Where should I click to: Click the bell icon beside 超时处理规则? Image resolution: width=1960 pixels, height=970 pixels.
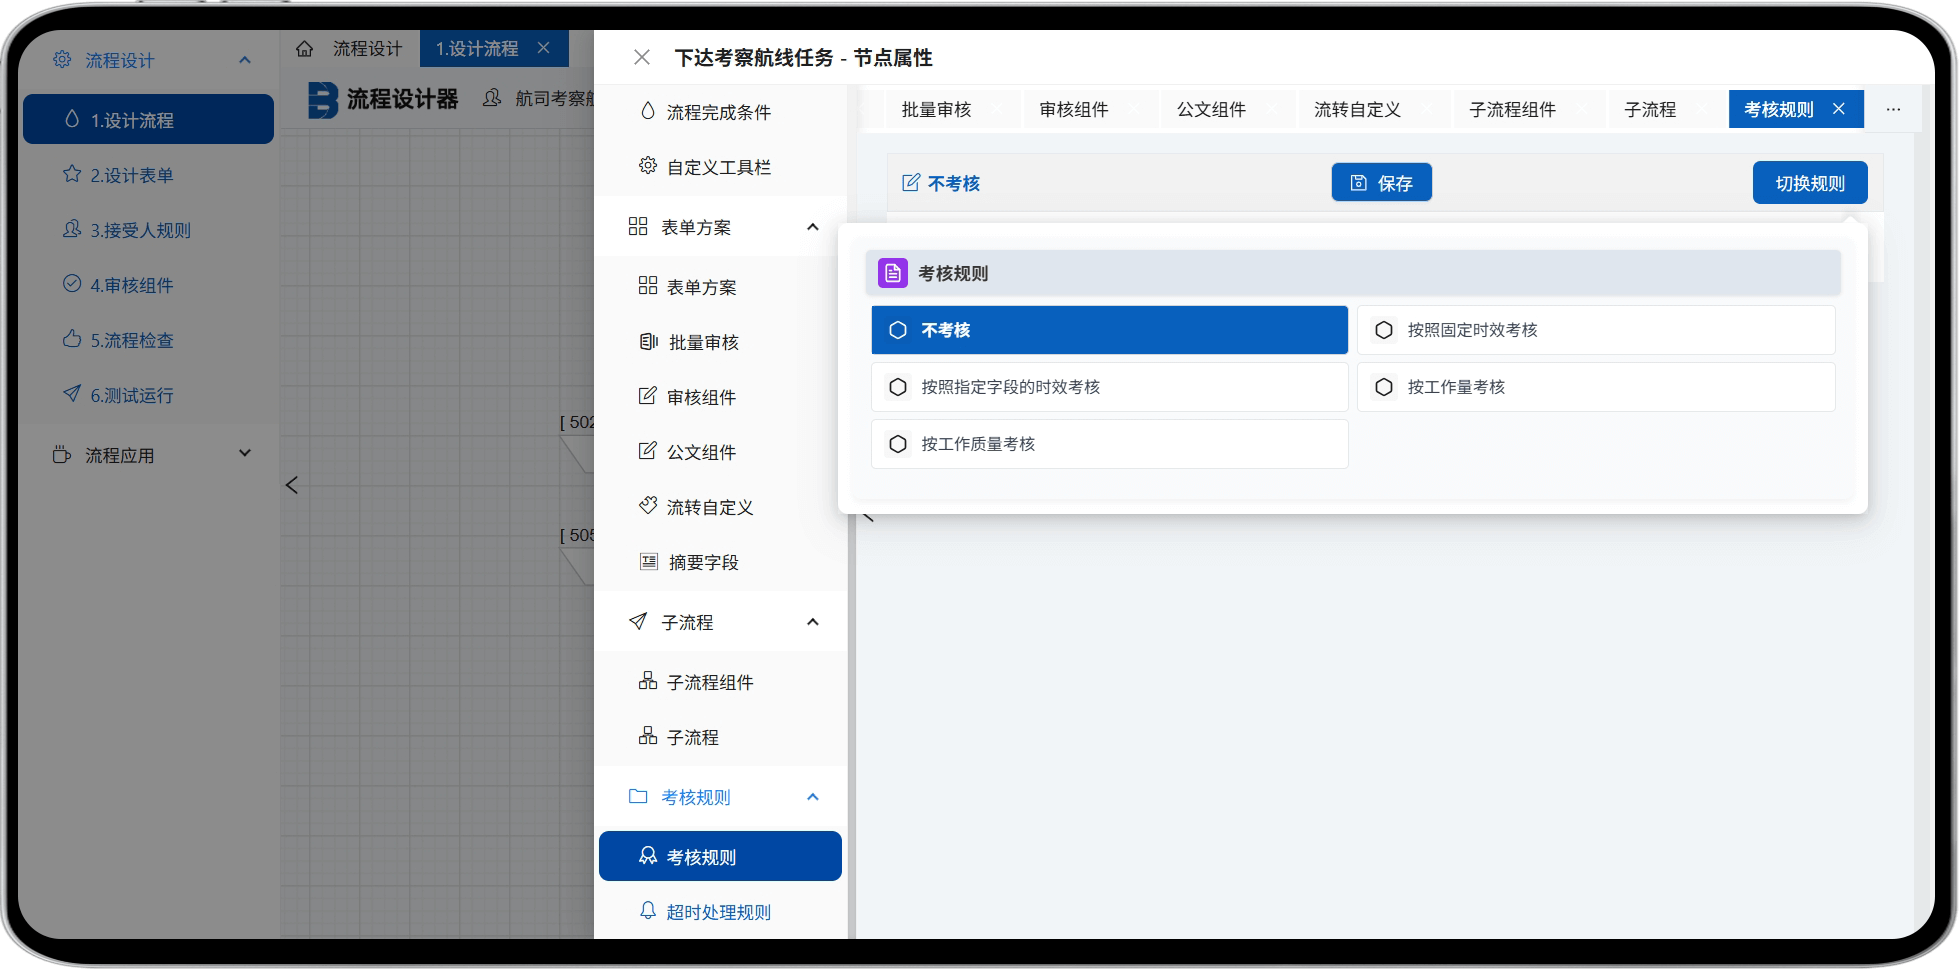[x=648, y=911]
